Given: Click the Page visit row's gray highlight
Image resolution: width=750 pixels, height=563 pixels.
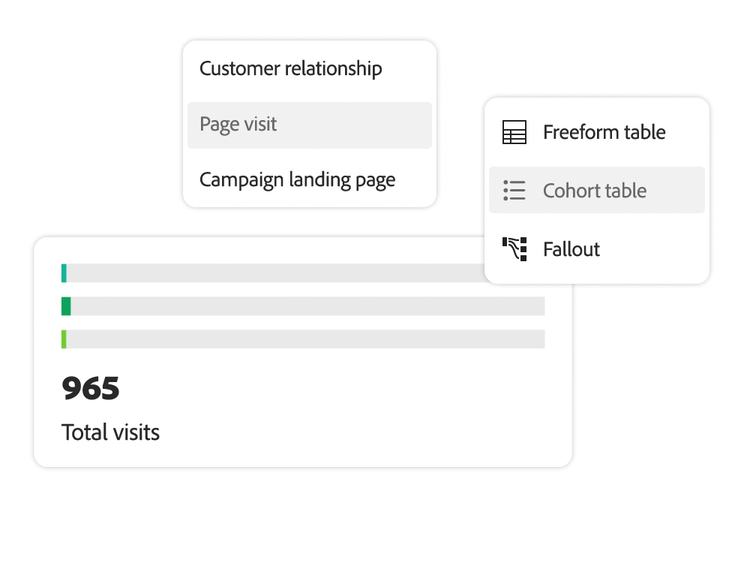Looking at the screenshot, I should tap(380, 125).
